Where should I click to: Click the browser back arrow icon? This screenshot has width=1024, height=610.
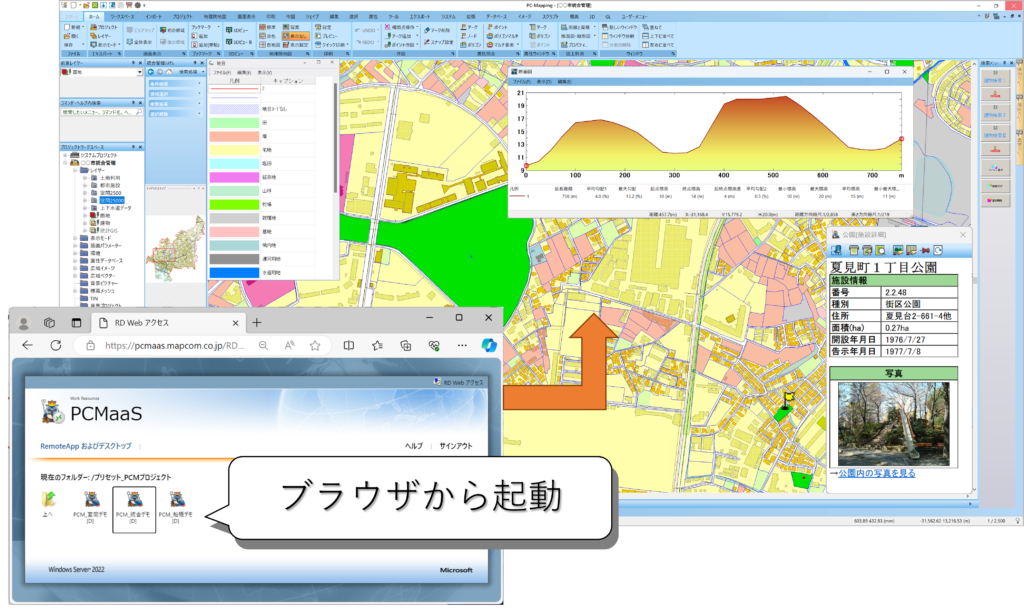pos(27,345)
